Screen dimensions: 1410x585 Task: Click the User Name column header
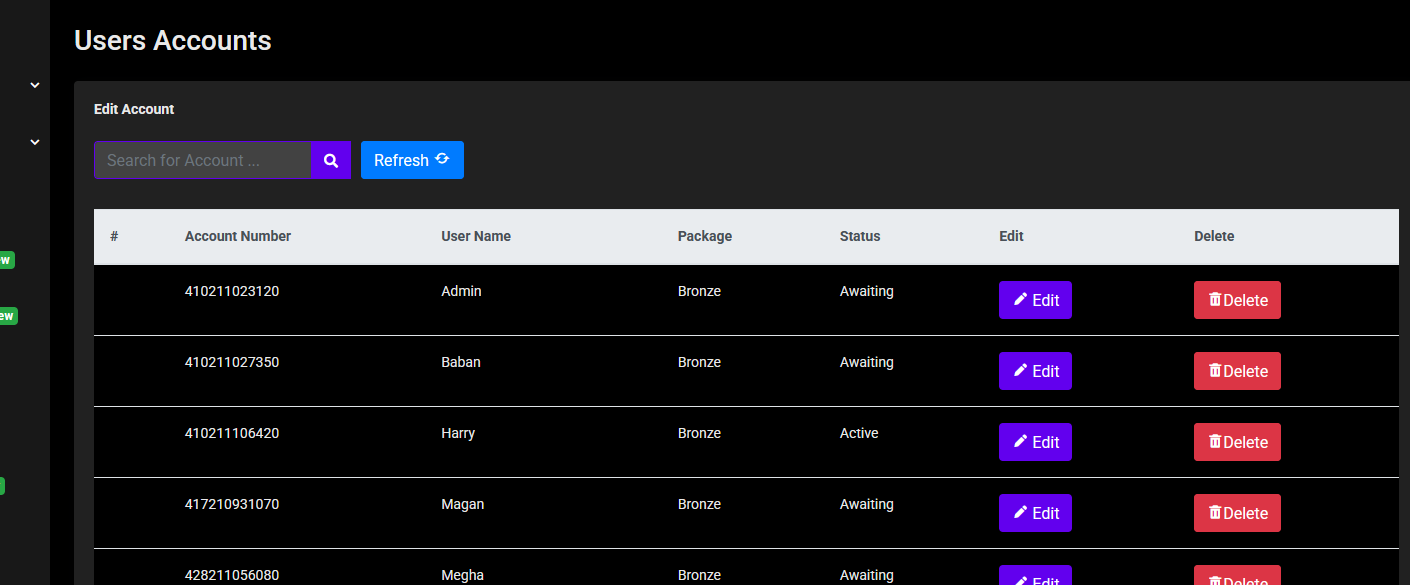pos(476,236)
